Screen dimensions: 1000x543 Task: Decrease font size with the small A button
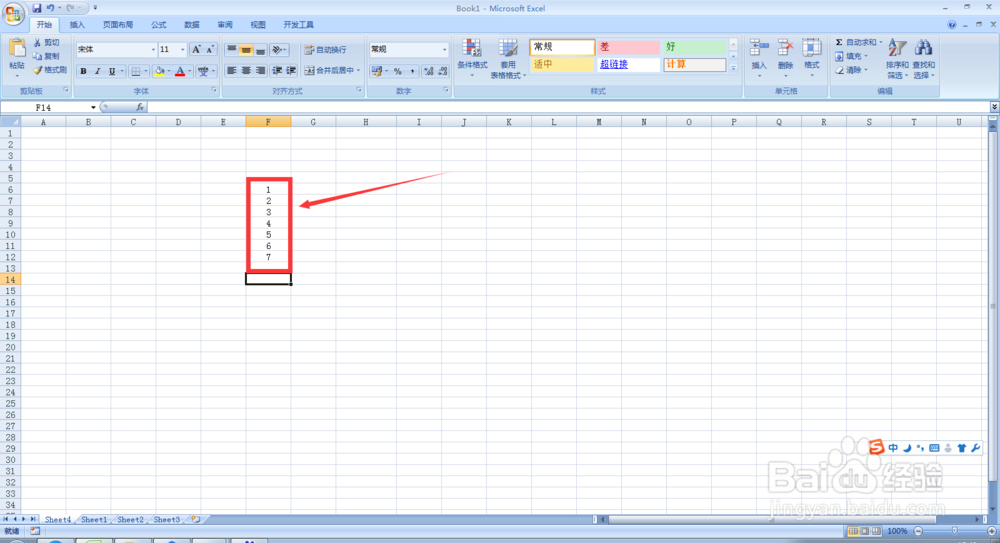tap(210, 49)
